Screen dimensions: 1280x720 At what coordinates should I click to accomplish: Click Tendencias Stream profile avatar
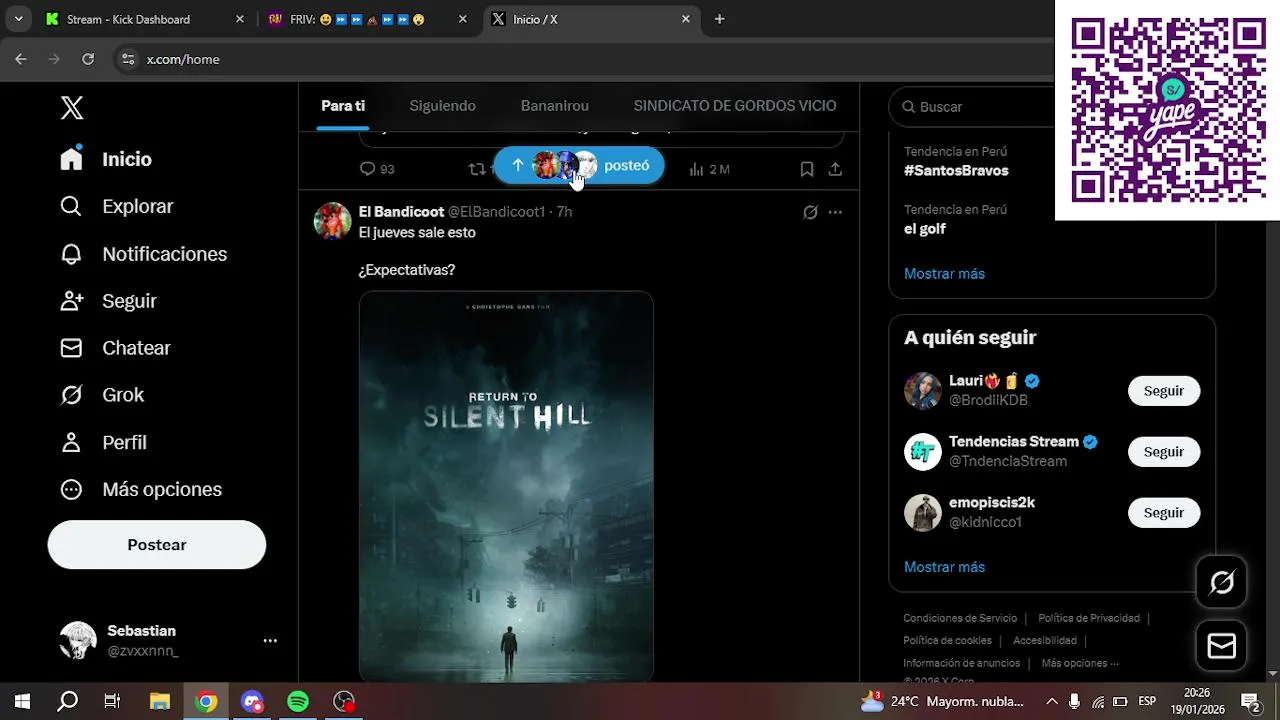[x=923, y=452]
